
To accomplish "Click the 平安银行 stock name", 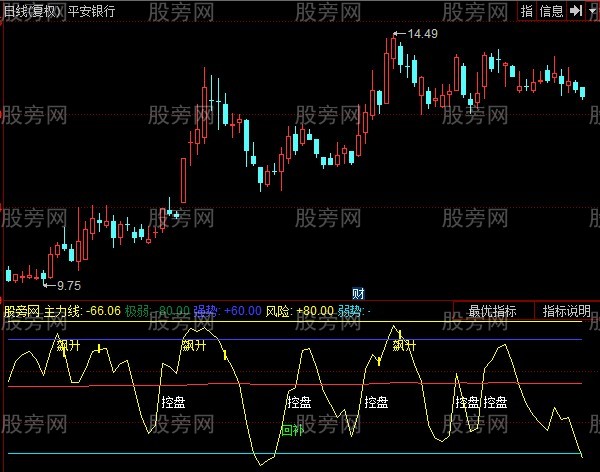I will coord(93,11).
